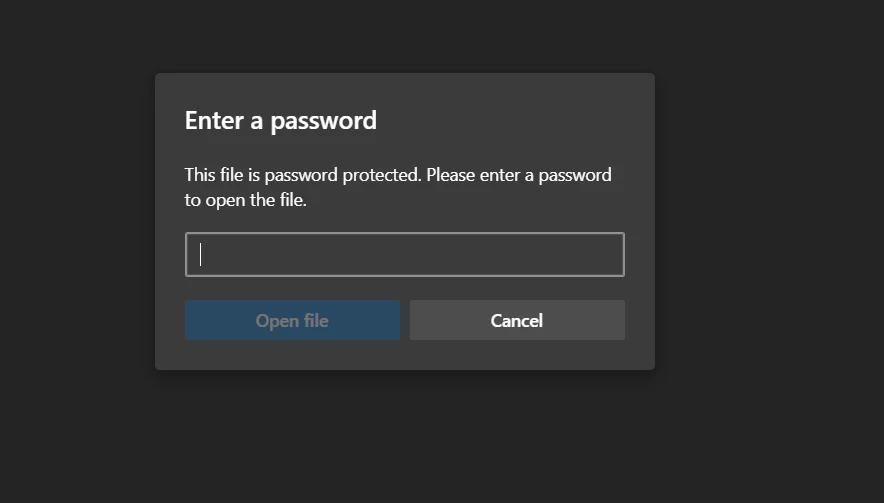Click the "This file is password protected" message
The height and width of the screenshot is (503, 884).
398,175
